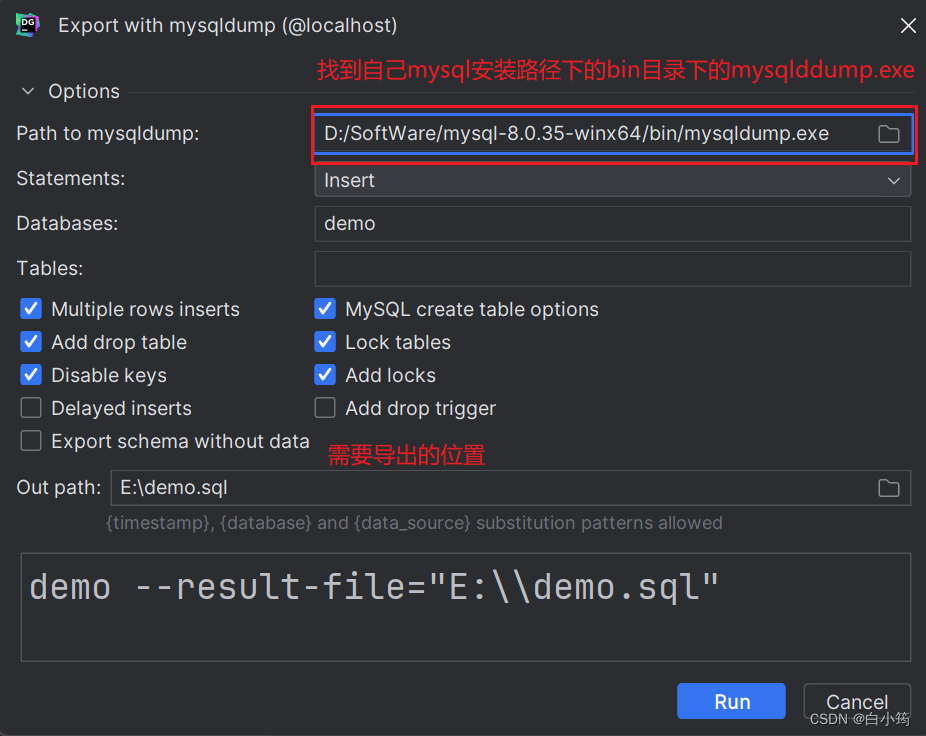
Task: Collapse the Options section chevron
Action: (28, 91)
